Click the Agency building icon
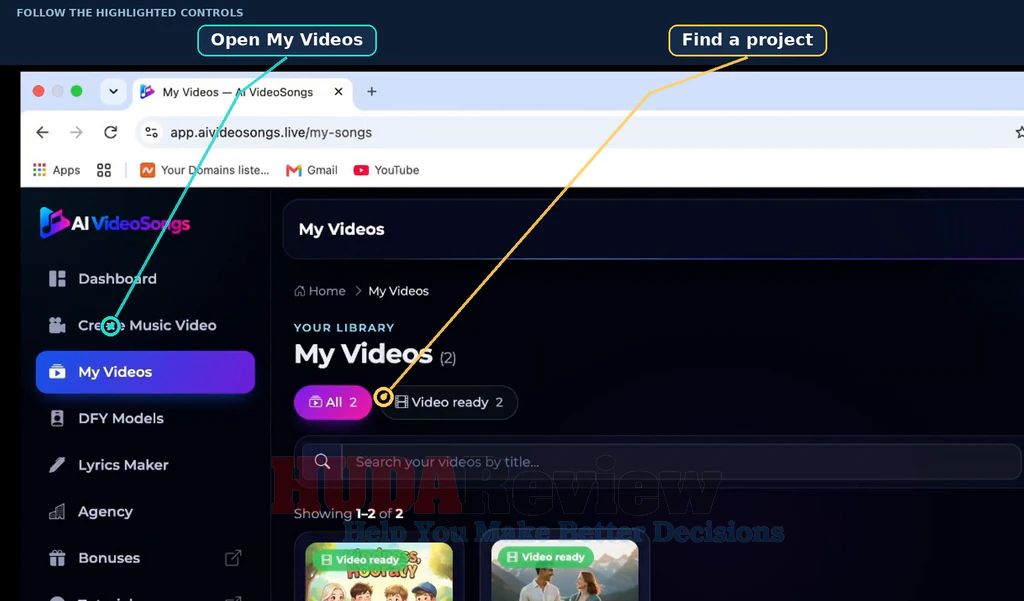1024x601 pixels. (57, 512)
